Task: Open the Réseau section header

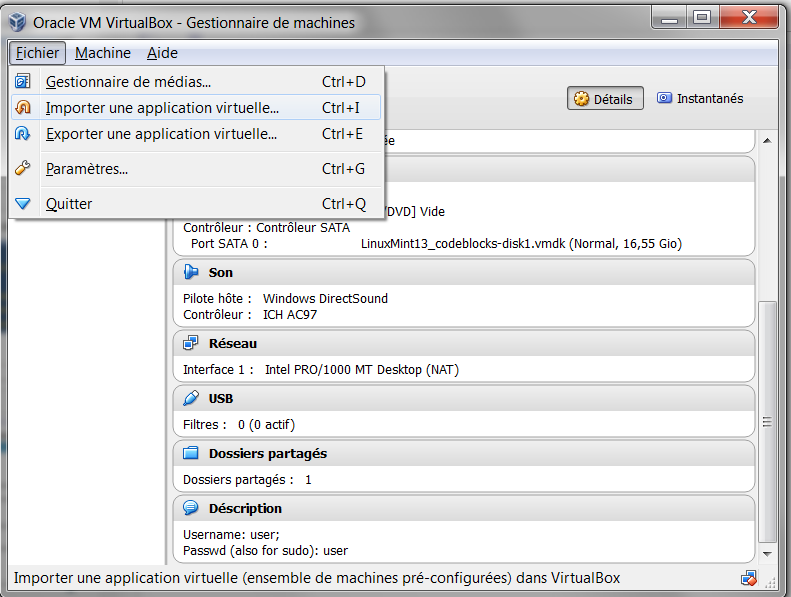Action: [464, 343]
